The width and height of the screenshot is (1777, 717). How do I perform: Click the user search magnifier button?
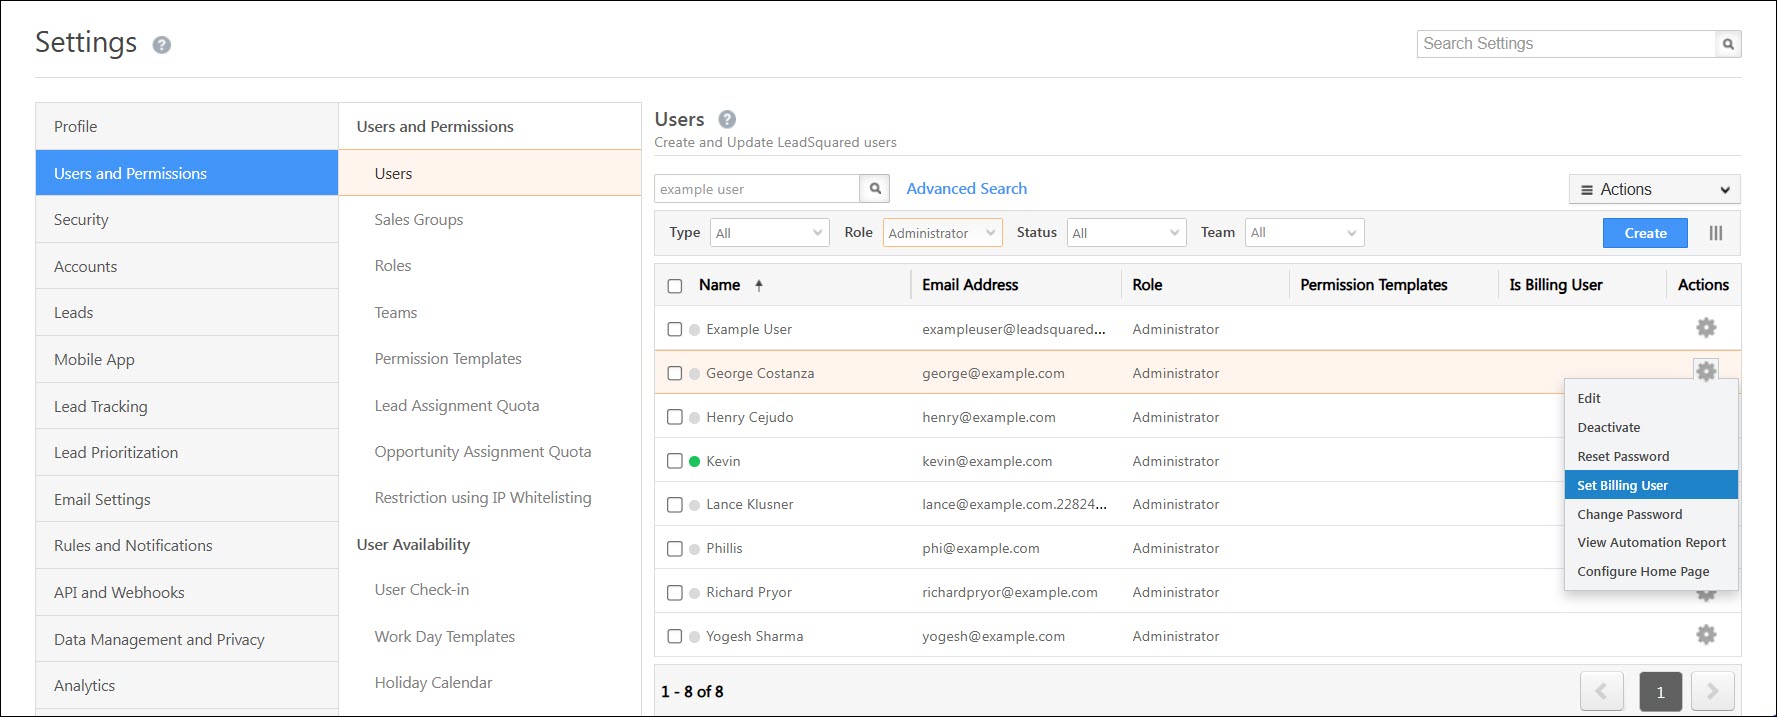click(x=875, y=189)
